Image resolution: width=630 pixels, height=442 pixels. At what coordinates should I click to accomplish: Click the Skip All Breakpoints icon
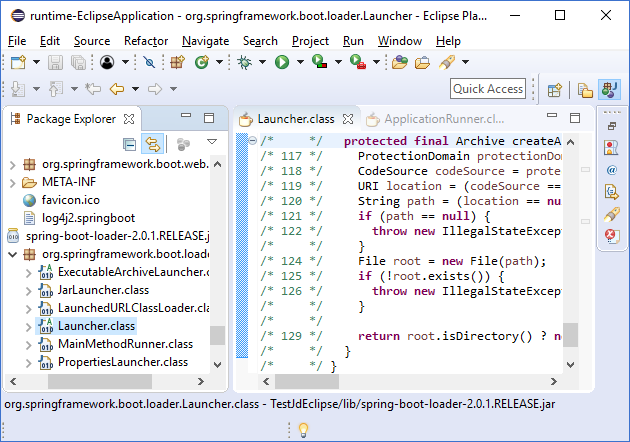(x=149, y=62)
